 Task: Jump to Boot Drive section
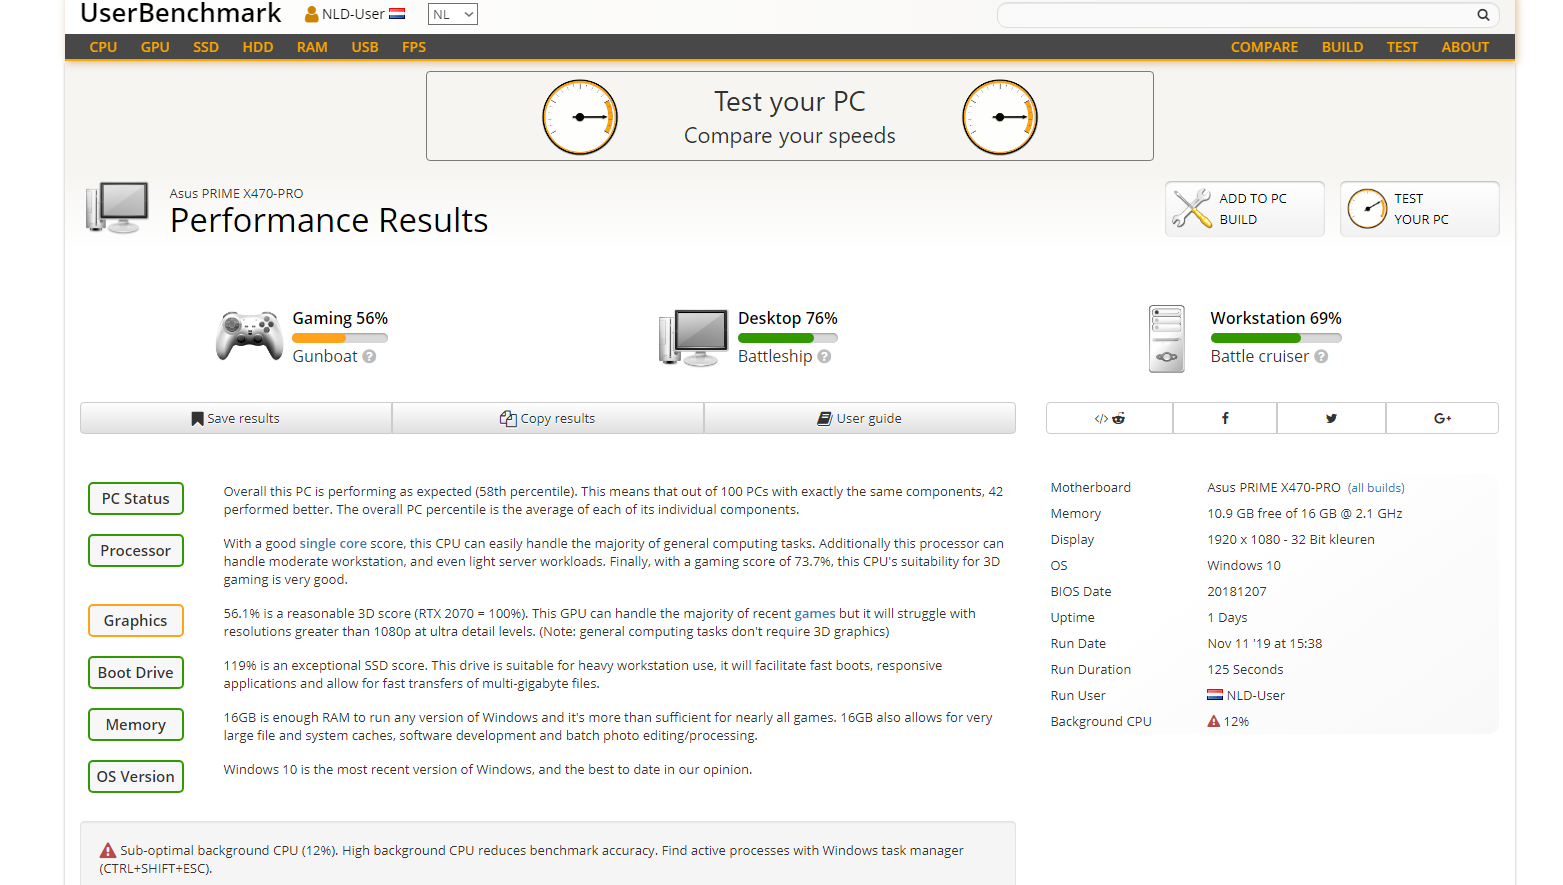pos(136,672)
